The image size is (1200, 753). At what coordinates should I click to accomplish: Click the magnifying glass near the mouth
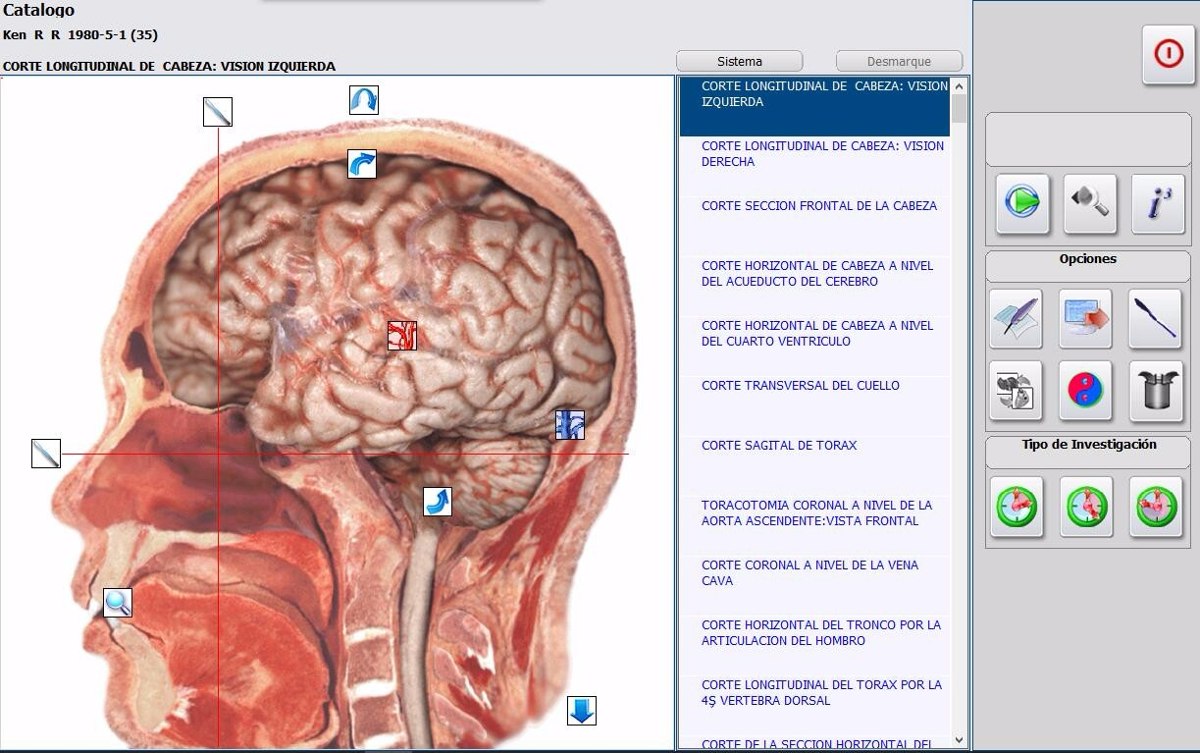tap(118, 603)
